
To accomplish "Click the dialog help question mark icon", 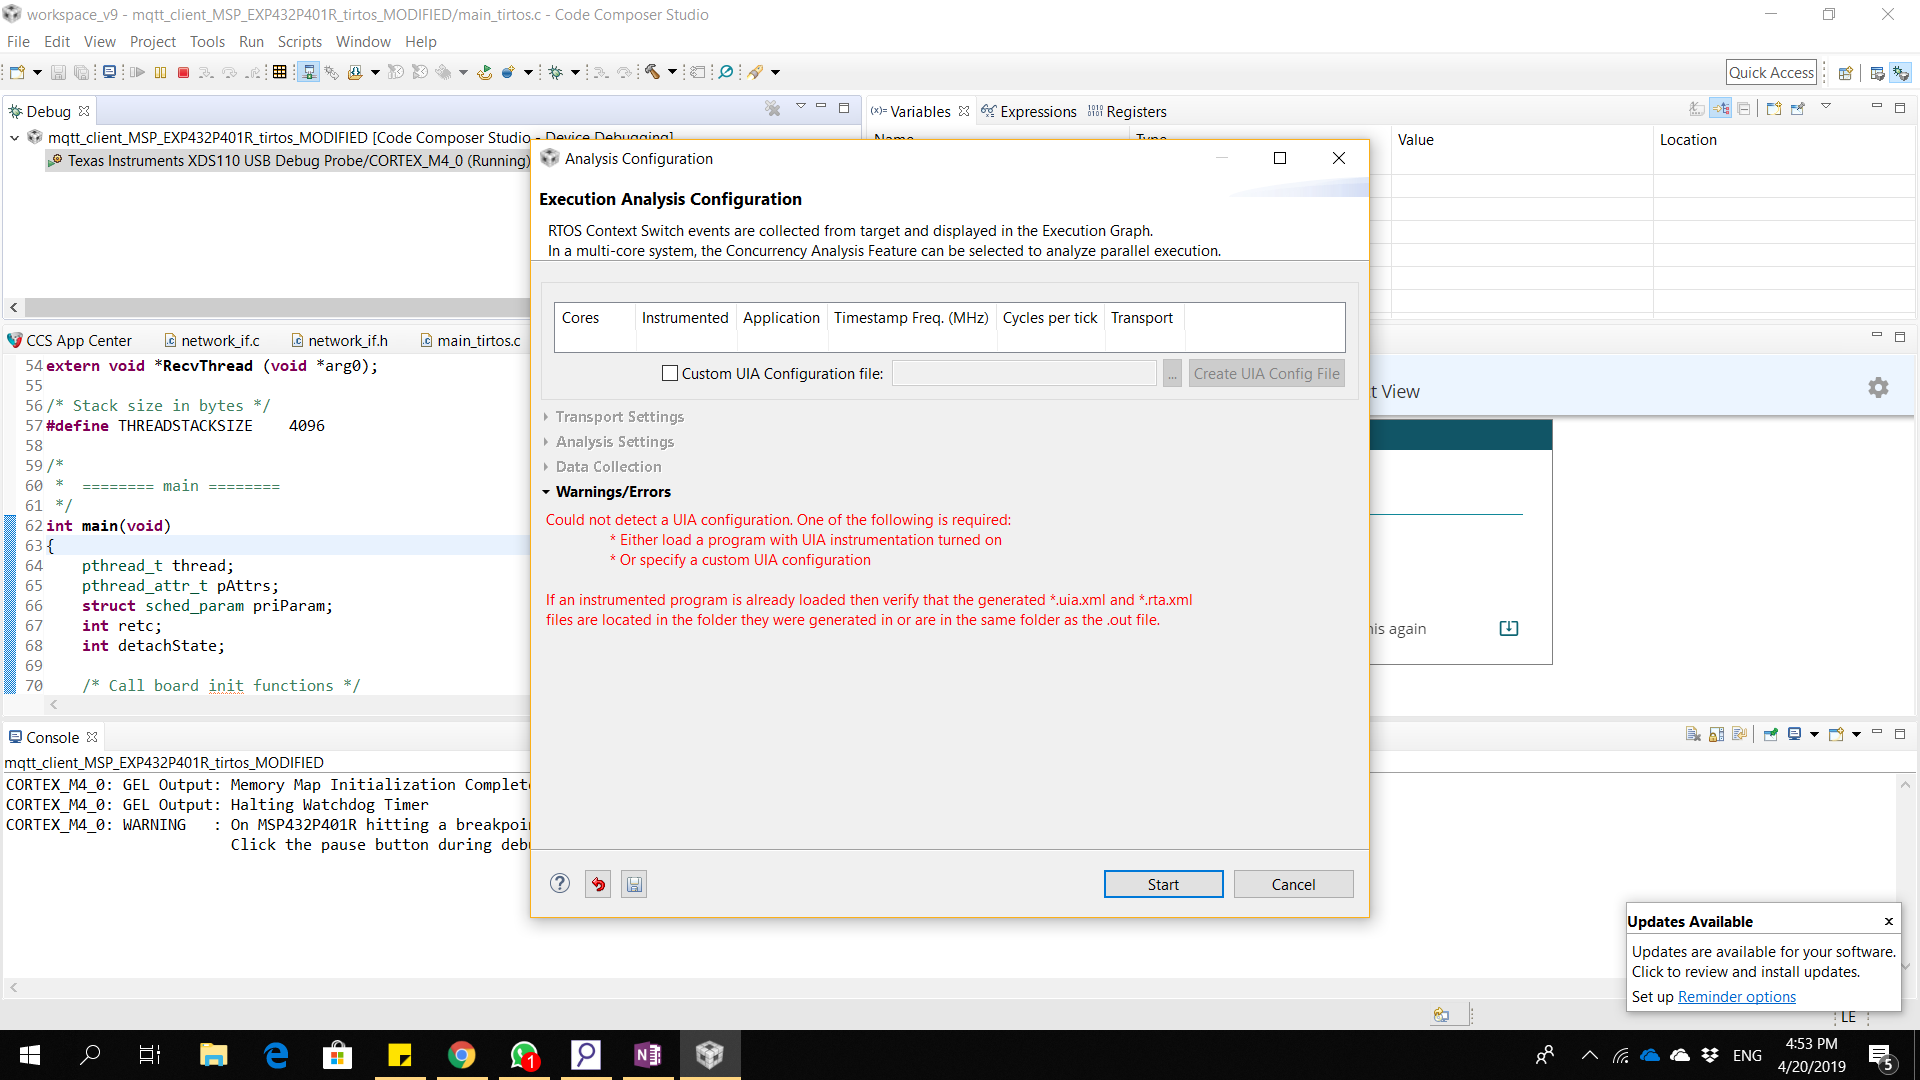I will tap(560, 884).
